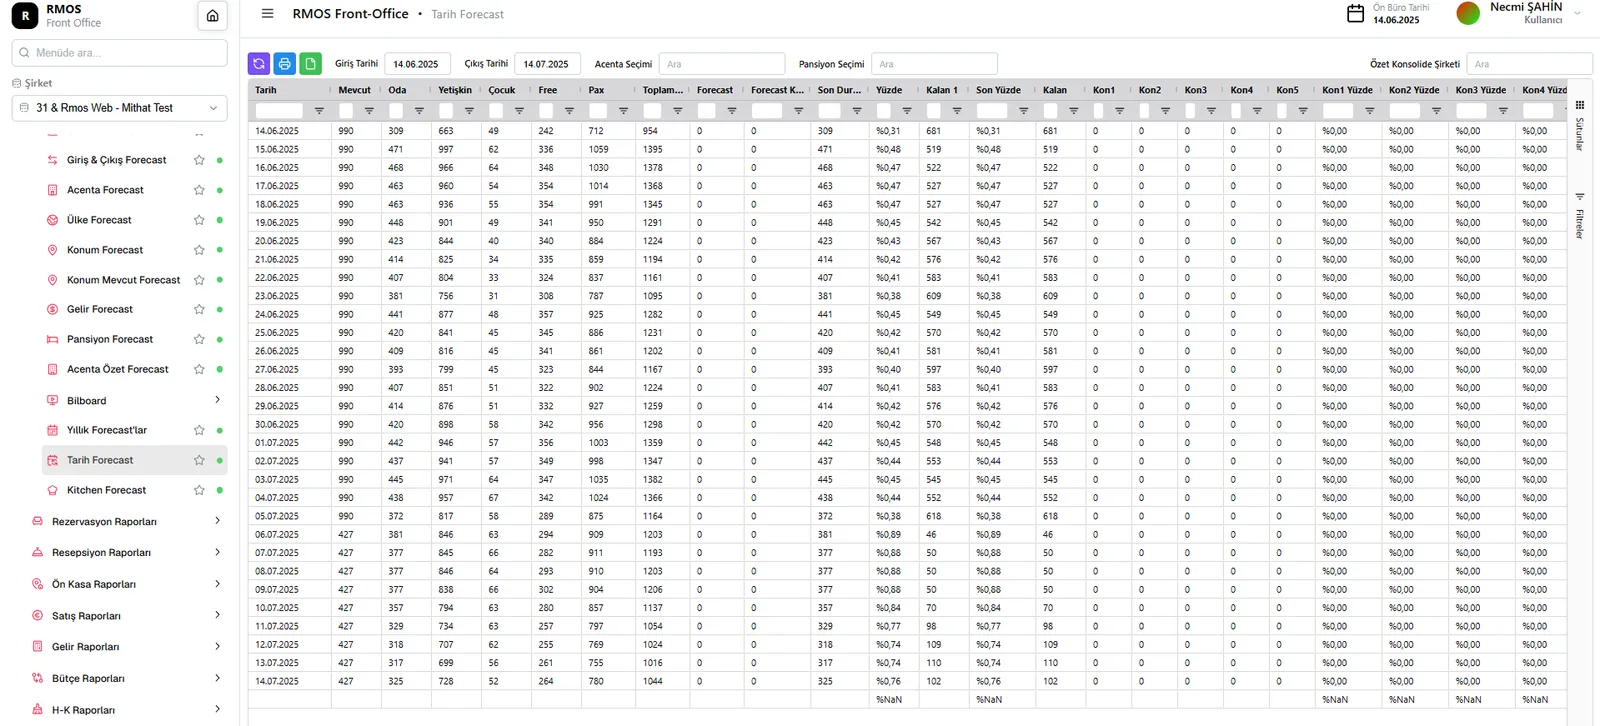Image resolution: width=1600 pixels, height=726 pixels.
Task: Click the Çıkış Tarihi date field
Action: click(548, 64)
